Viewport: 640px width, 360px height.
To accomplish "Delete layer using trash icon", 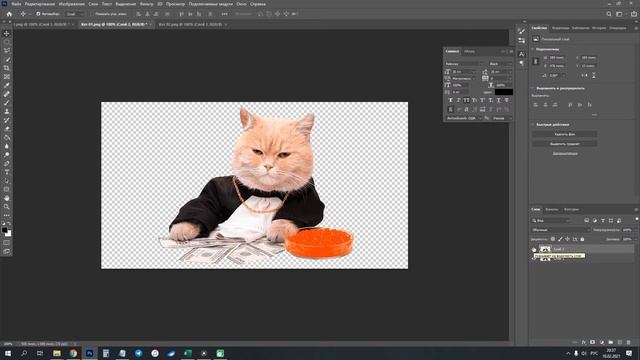I will [x=629, y=342].
